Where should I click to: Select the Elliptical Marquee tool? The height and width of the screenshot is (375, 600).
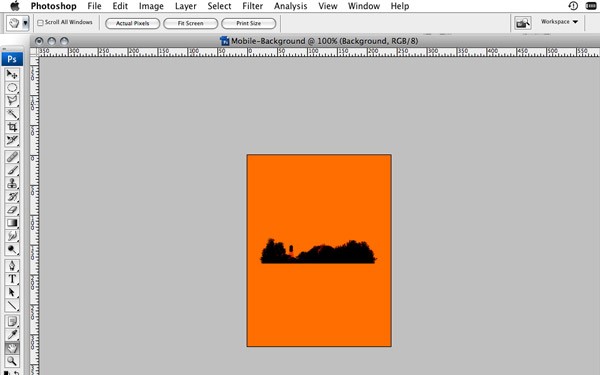coord(12,88)
